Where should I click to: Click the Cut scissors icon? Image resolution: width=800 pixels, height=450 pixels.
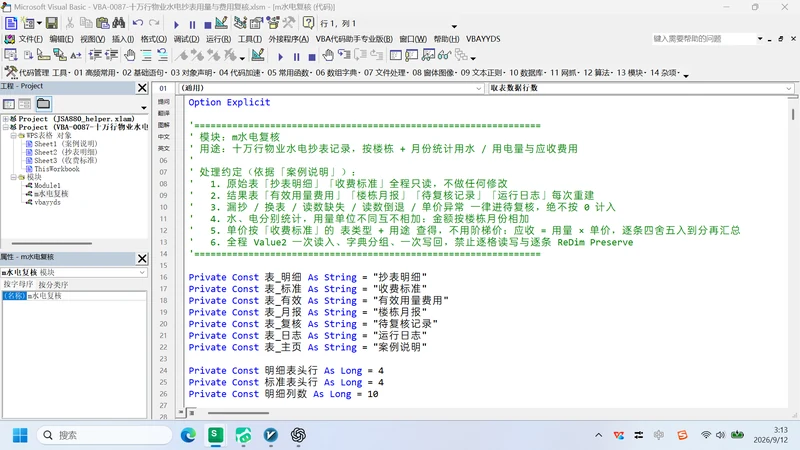(x=70, y=23)
